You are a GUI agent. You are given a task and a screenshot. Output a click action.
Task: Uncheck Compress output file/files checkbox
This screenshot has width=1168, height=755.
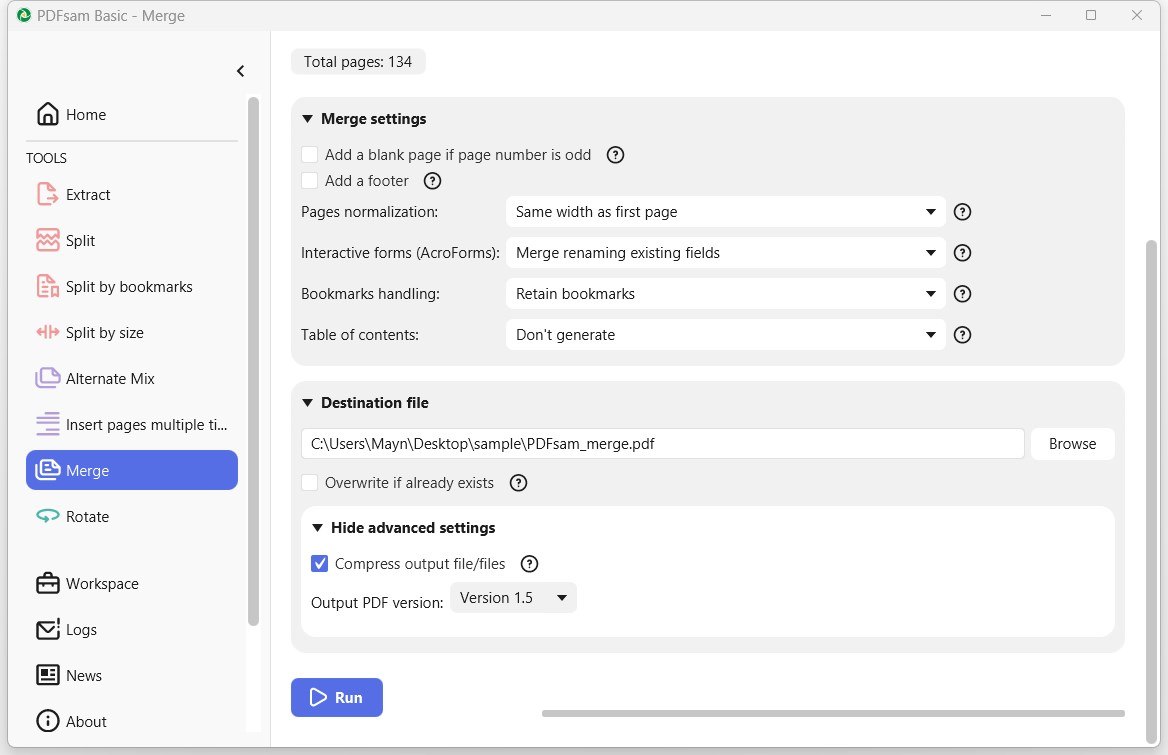tap(320, 564)
